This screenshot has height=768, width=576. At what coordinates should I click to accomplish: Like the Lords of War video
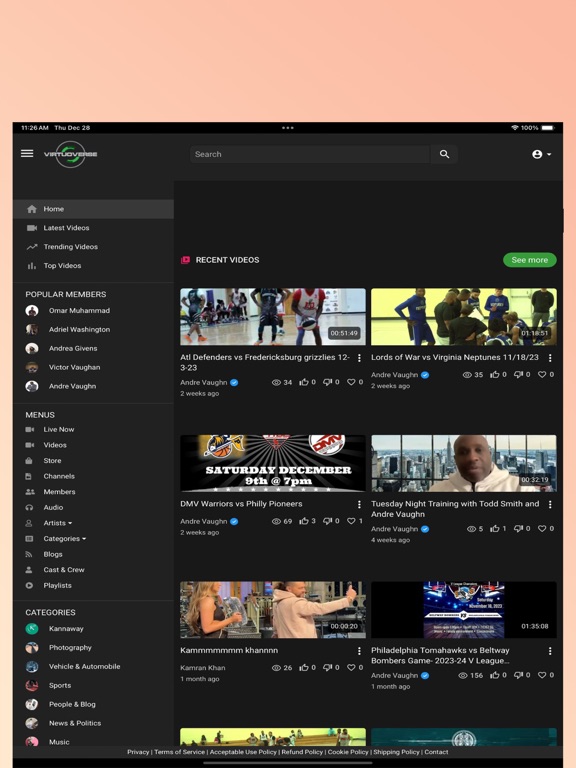coord(495,375)
